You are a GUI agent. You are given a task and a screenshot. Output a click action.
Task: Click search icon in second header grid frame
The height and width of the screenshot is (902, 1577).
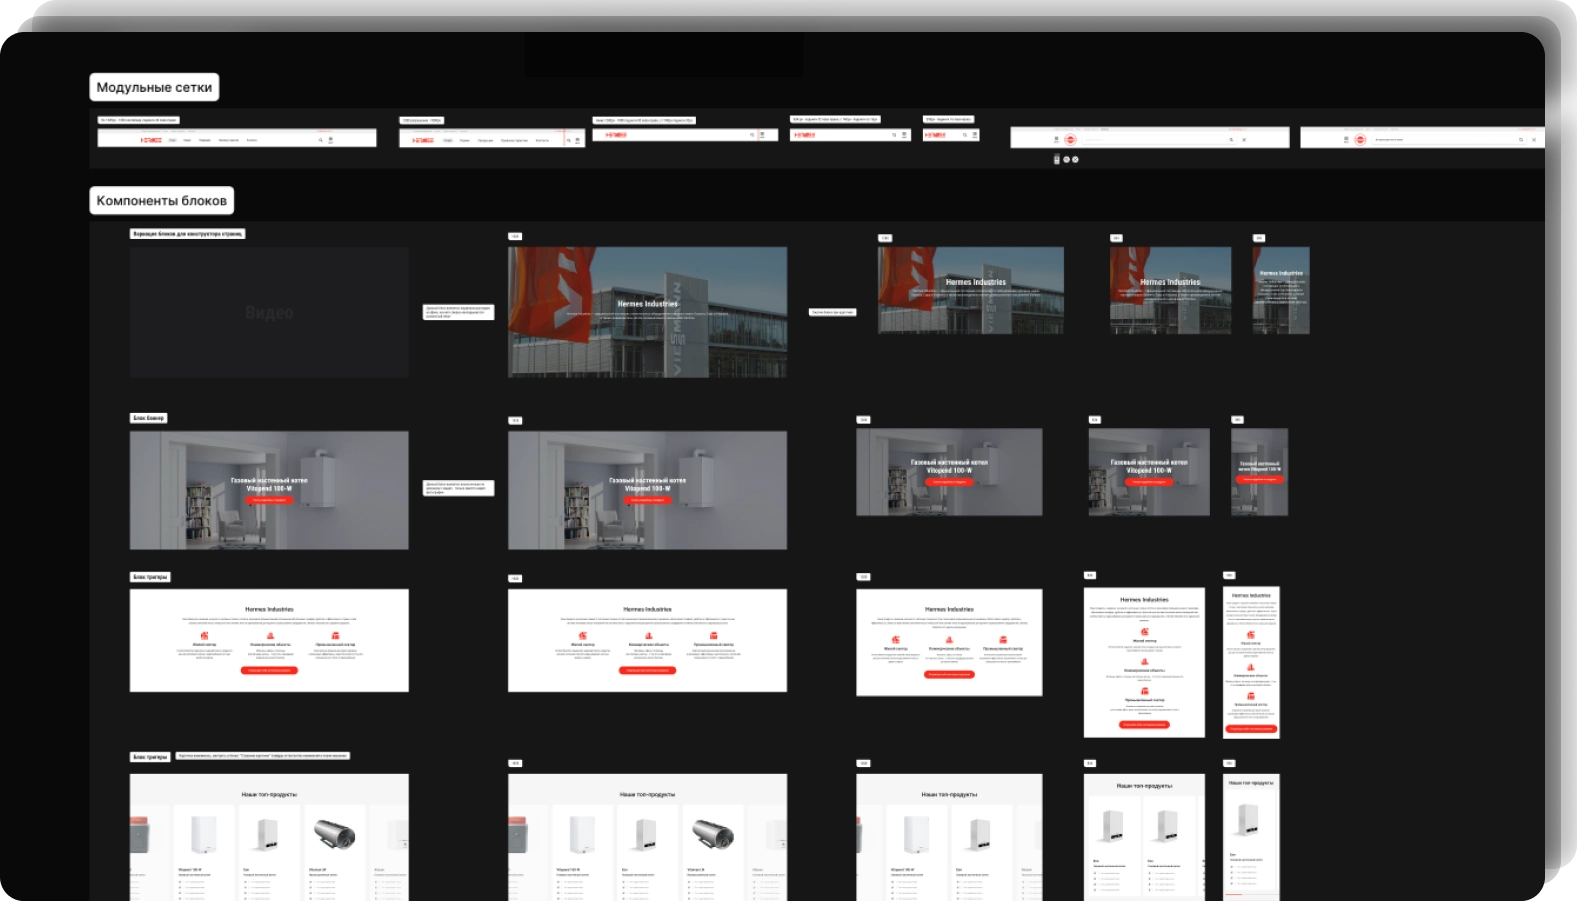(568, 140)
